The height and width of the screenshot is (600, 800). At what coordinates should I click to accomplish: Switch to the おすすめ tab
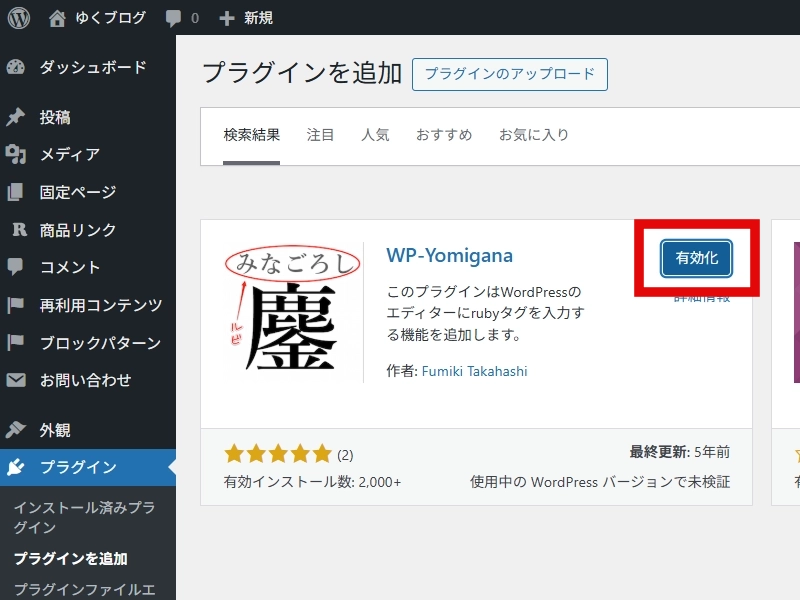click(x=444, y=135)
